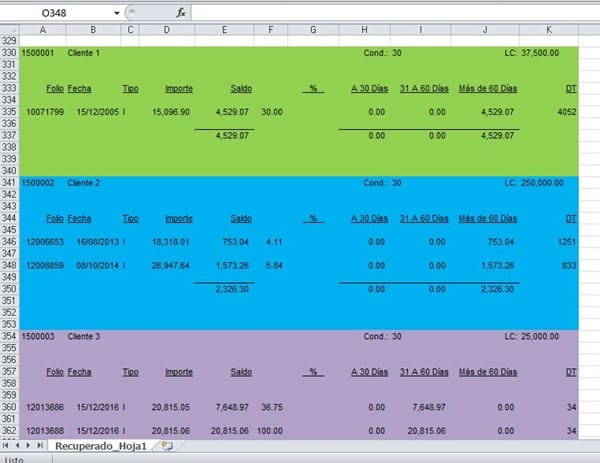Select column A header
The image size is (600, 463).
(43, 30)
